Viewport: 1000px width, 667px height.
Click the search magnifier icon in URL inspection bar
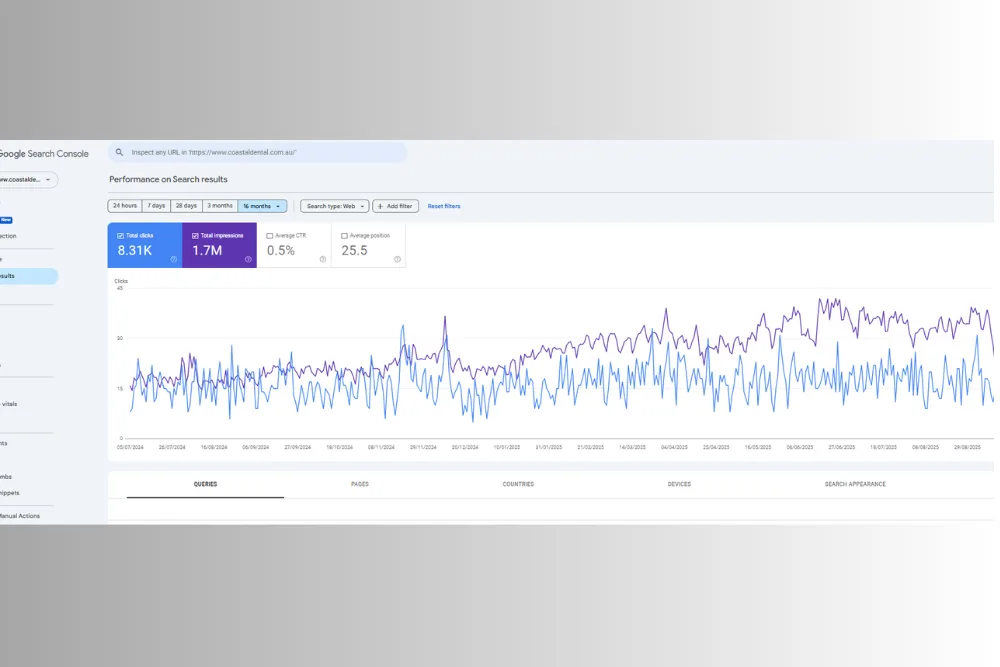click(119, 153)
